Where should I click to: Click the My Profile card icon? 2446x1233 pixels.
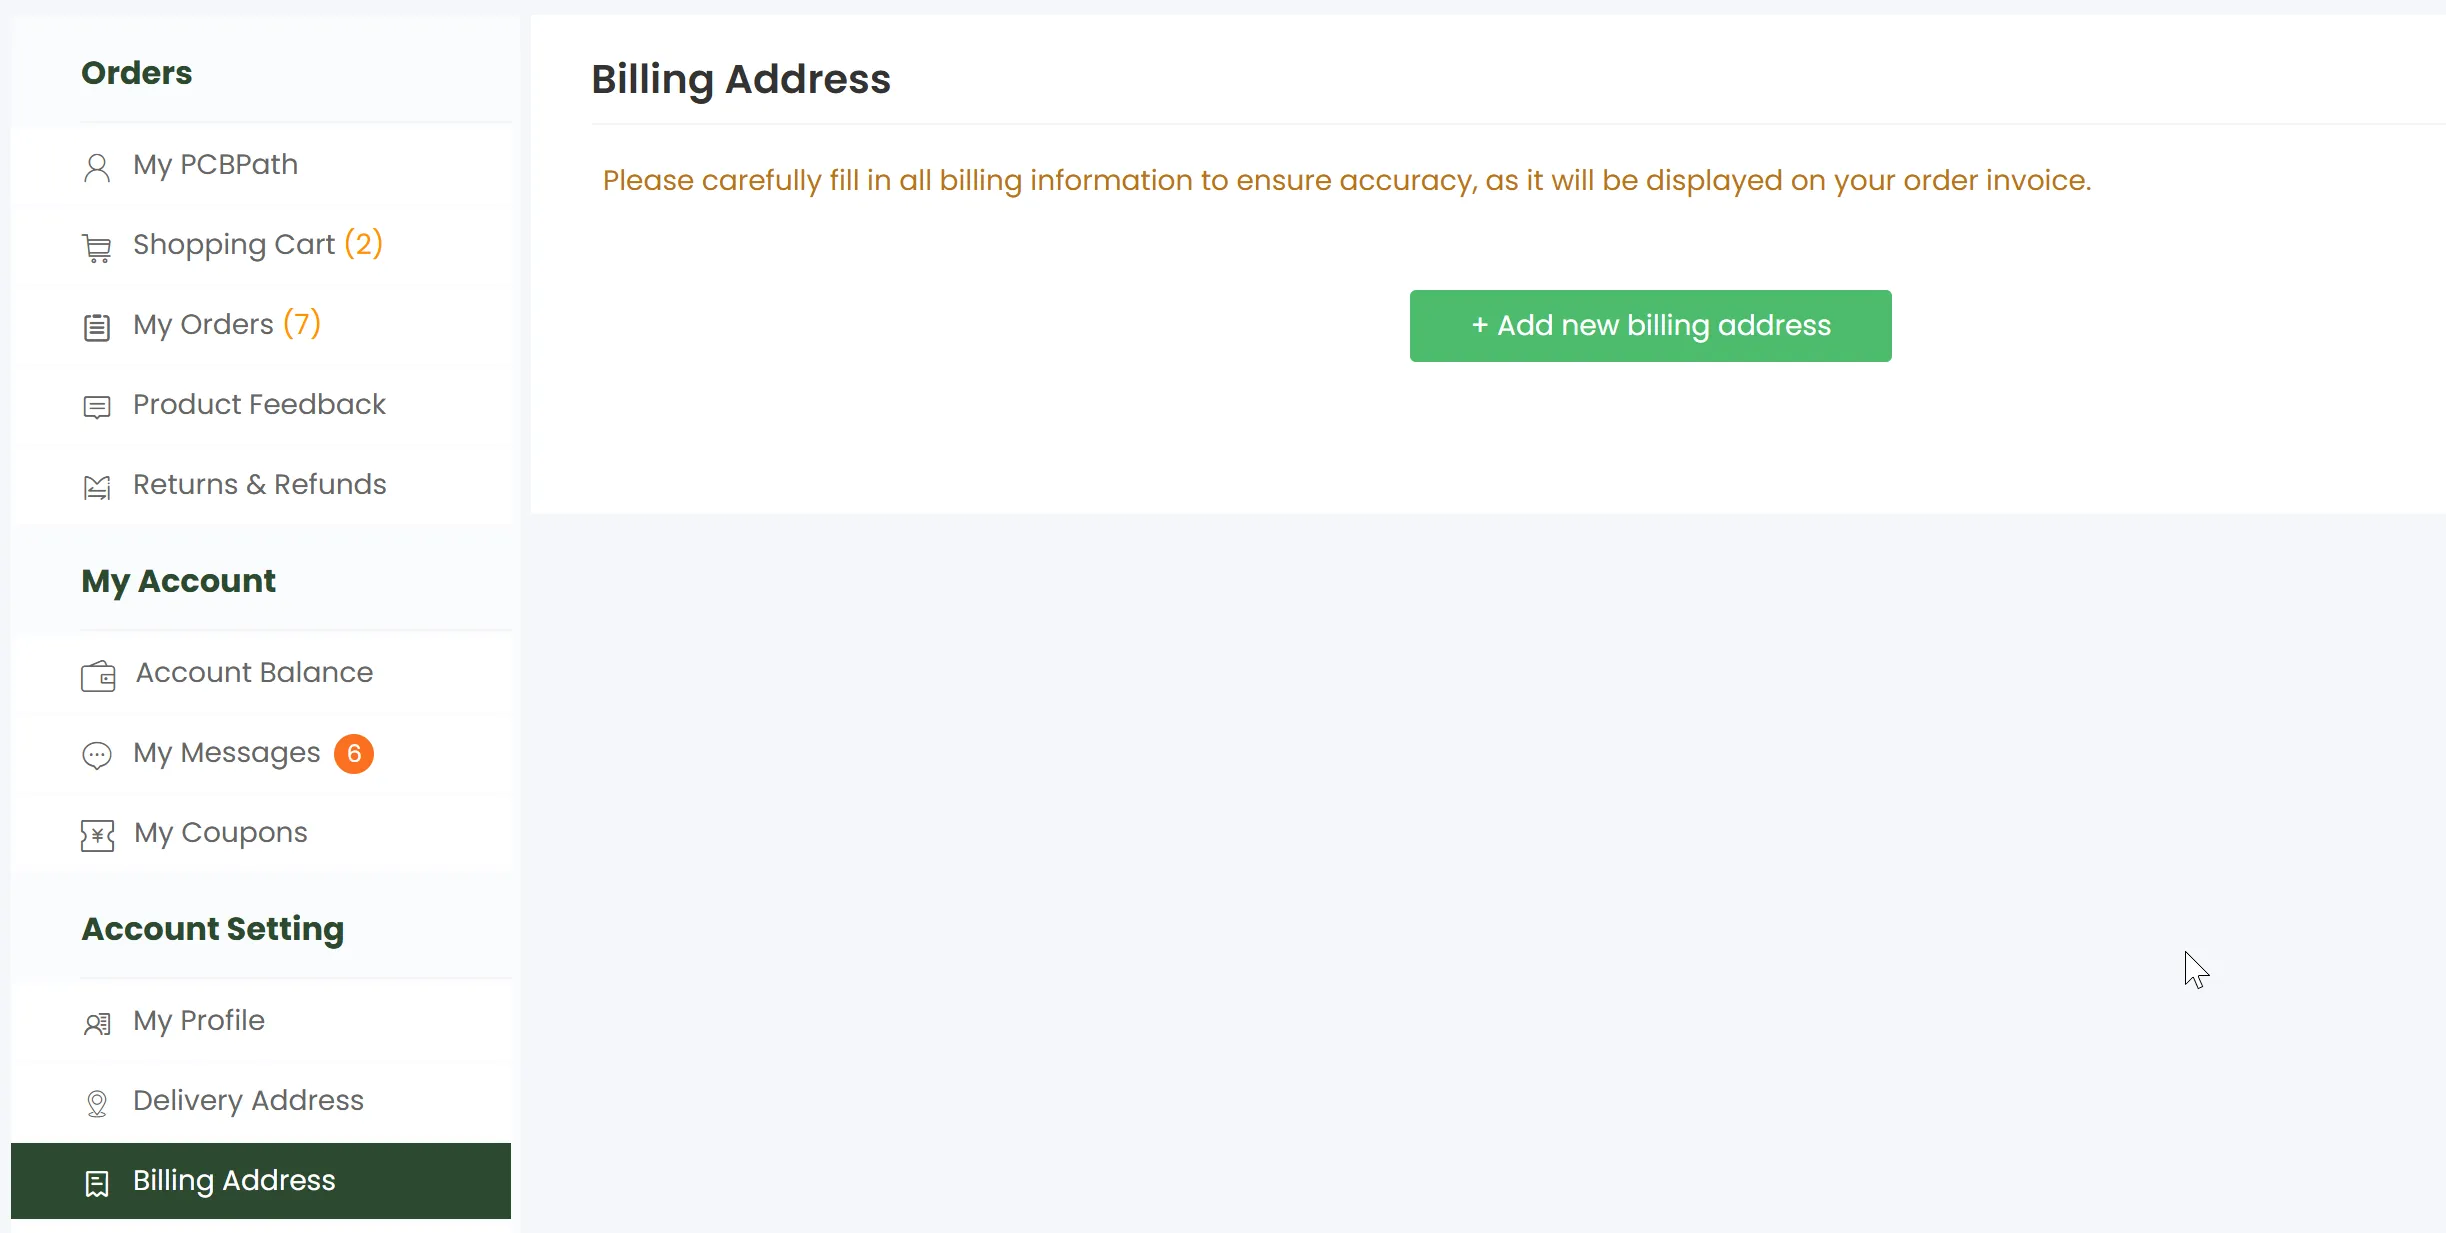click(97, 1023)
